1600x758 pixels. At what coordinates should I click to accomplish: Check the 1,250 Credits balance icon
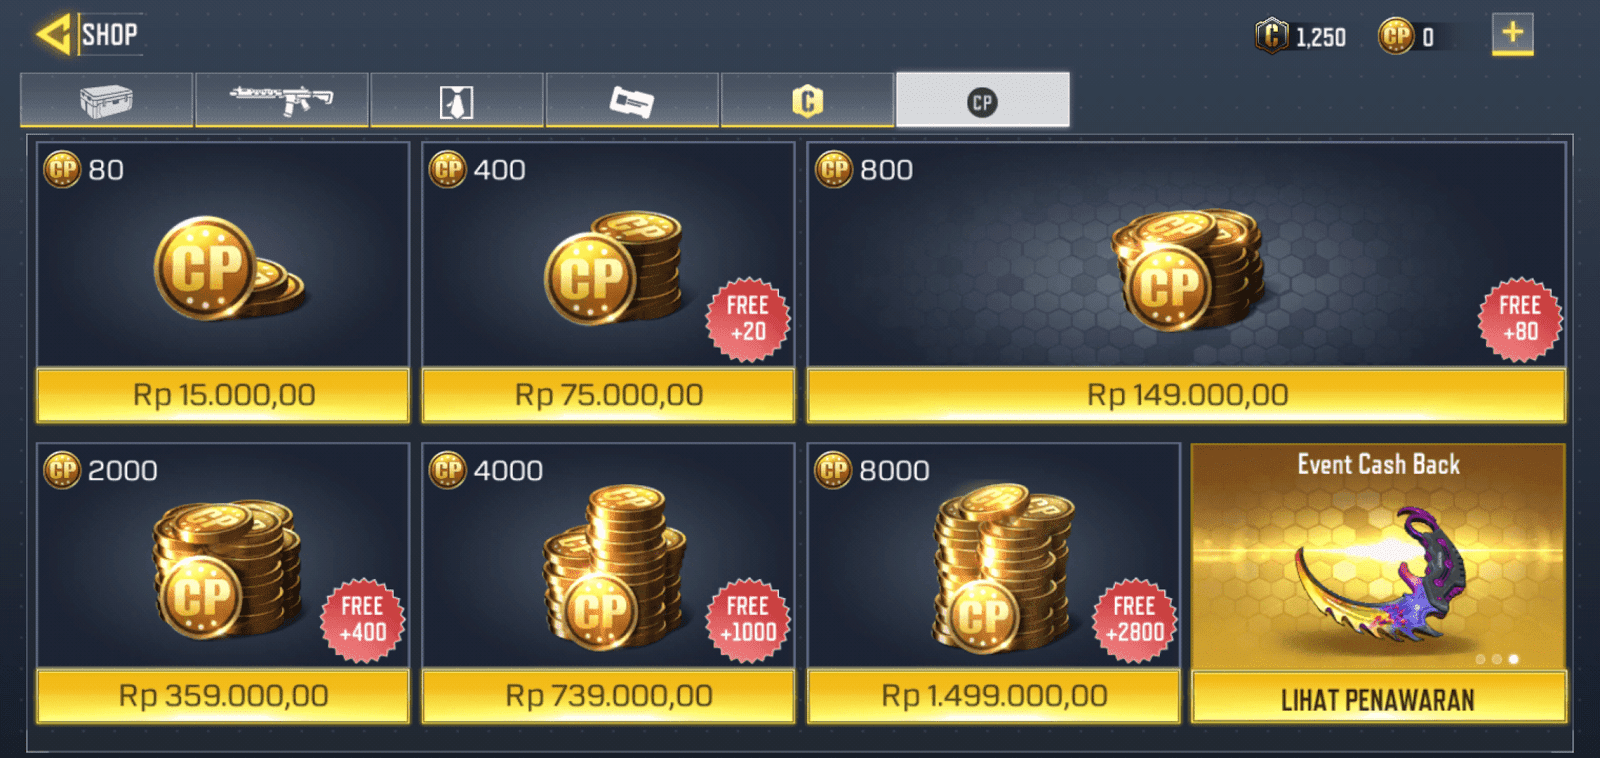pyautogui.click(x=1272, y=36)
